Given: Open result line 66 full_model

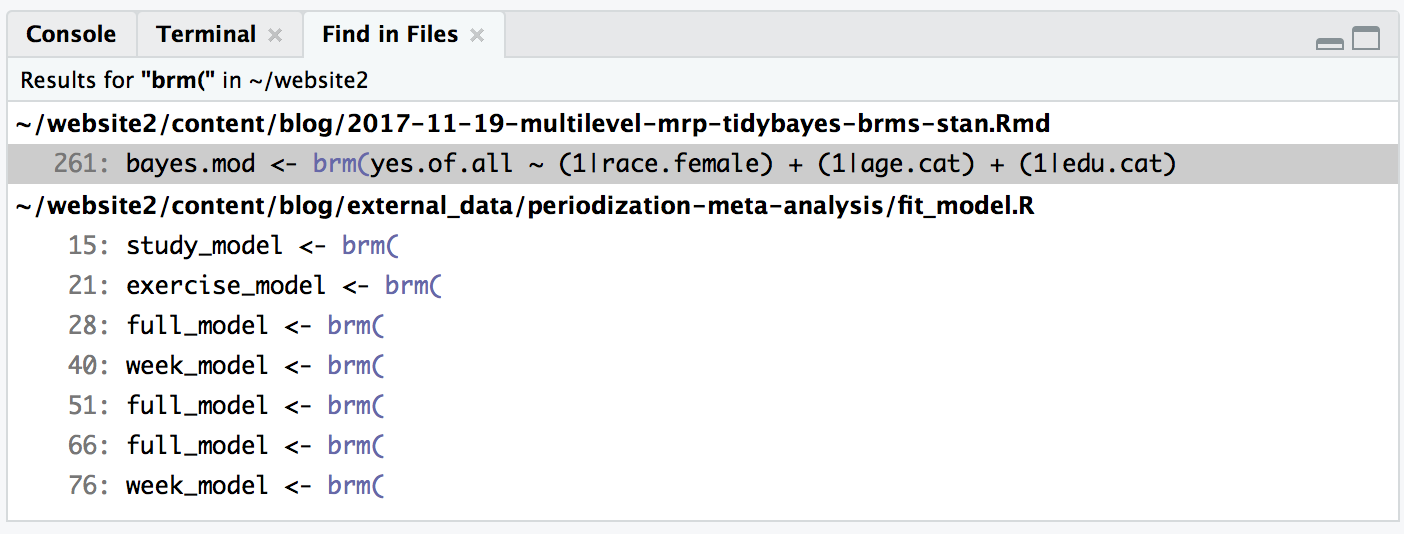Looking at the screenshot, I should pyautogui.click(x=702, y=445).
